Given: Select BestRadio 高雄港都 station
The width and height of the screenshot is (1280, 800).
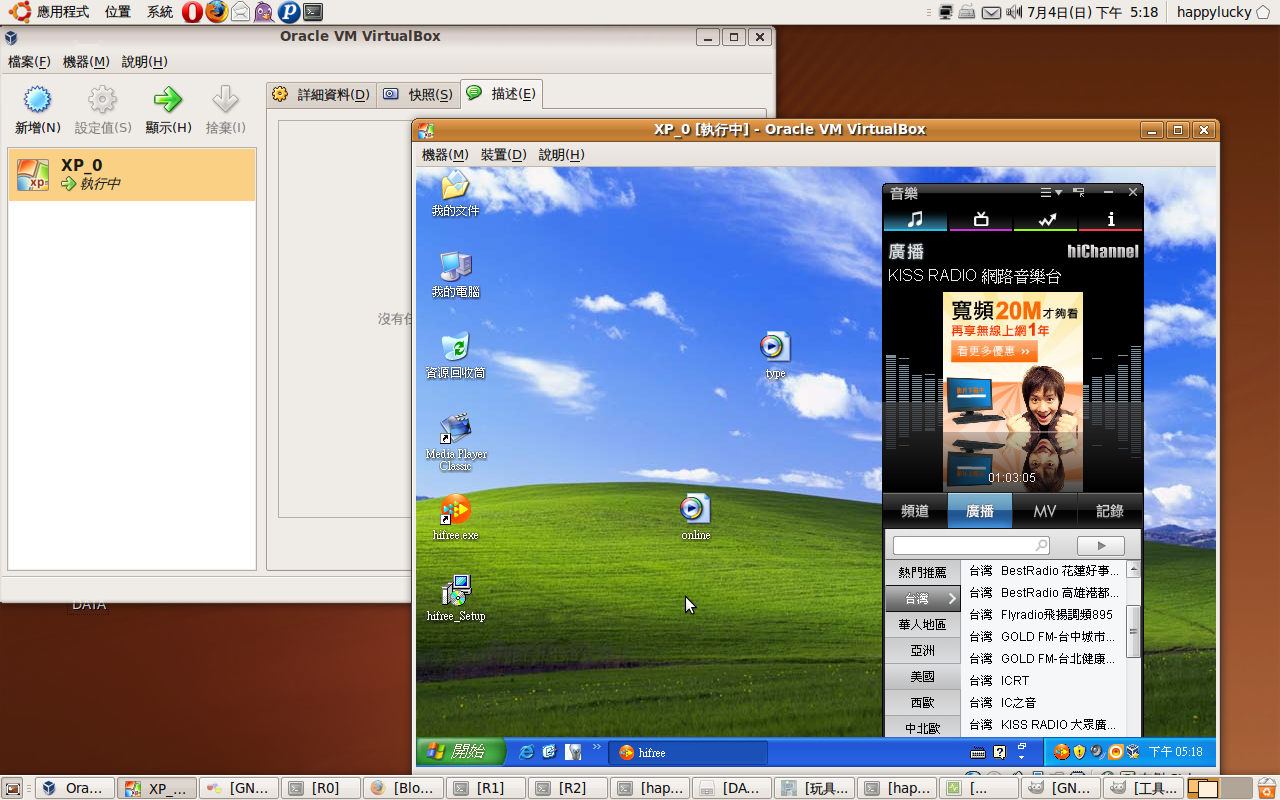Looking at the screenshot, I should point(1044,592).
